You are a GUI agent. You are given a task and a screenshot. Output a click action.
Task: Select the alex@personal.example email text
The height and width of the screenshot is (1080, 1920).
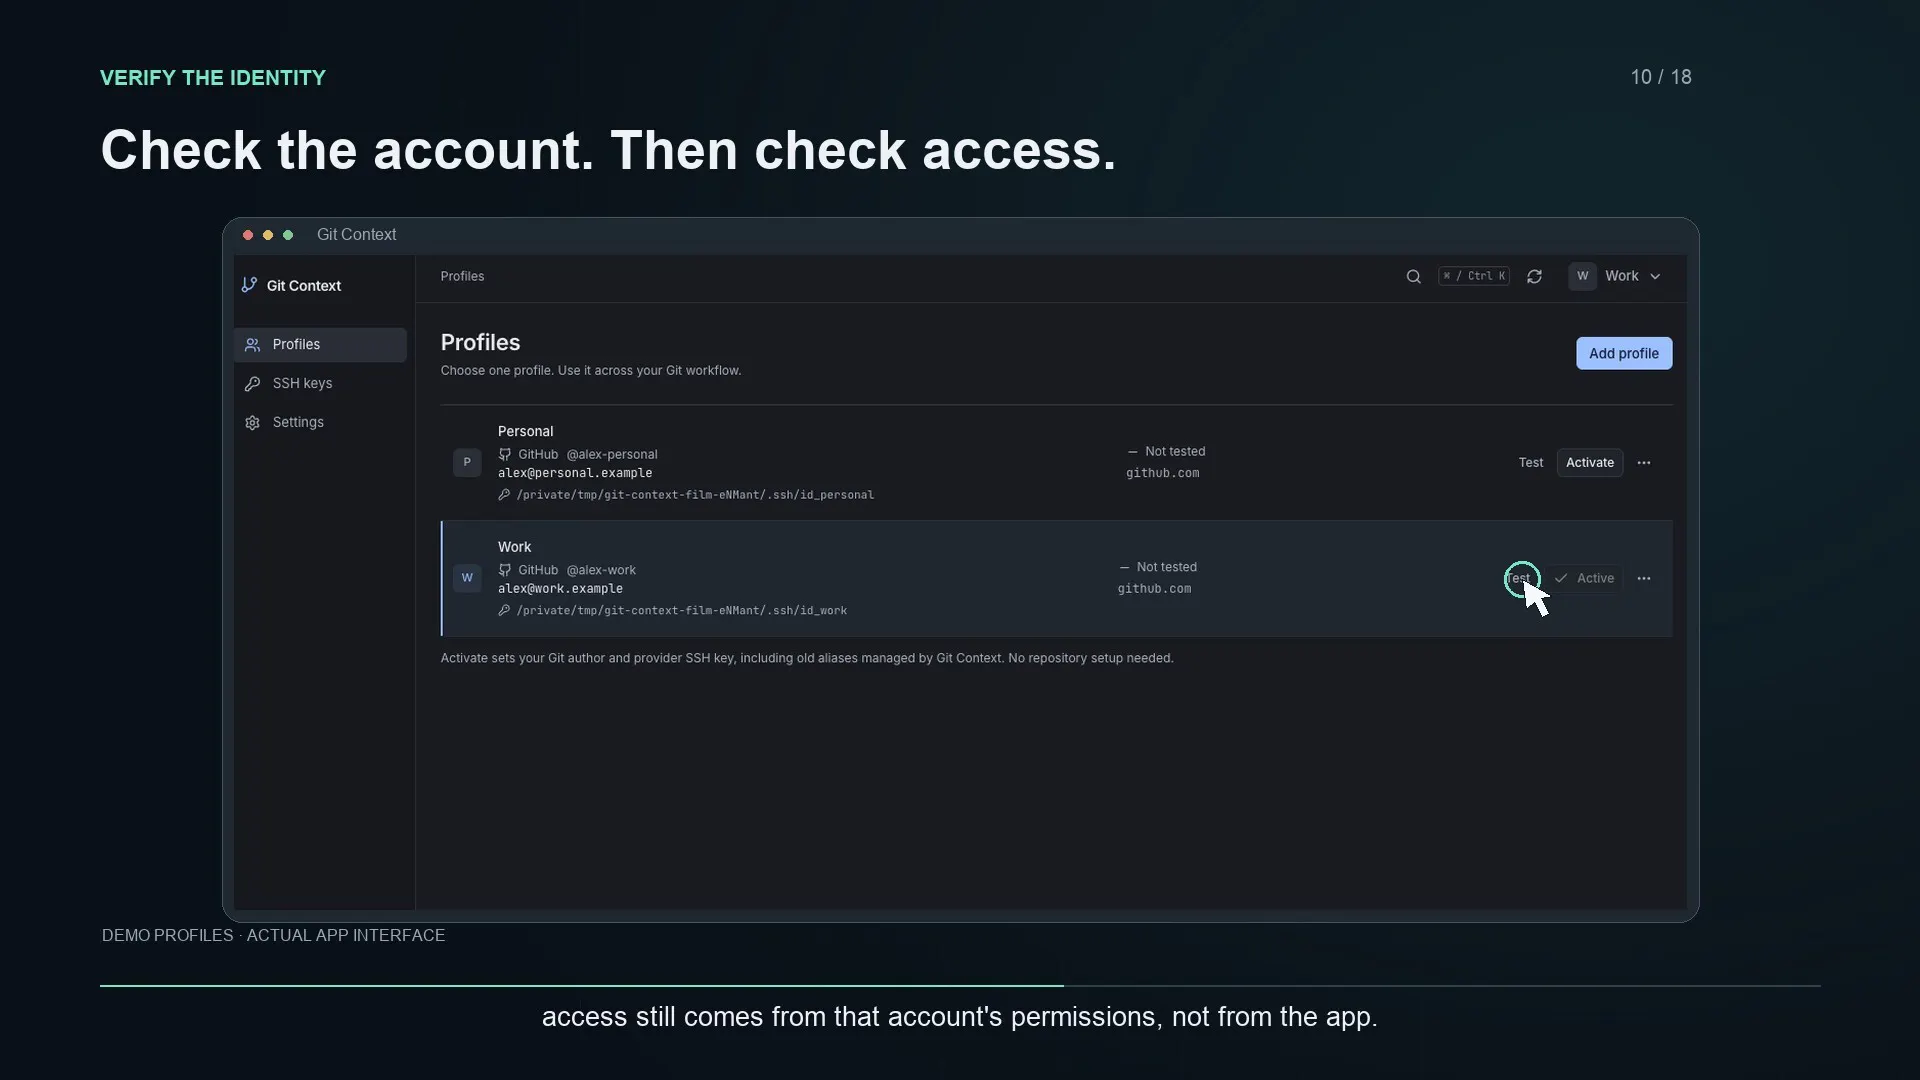point(575,473)
